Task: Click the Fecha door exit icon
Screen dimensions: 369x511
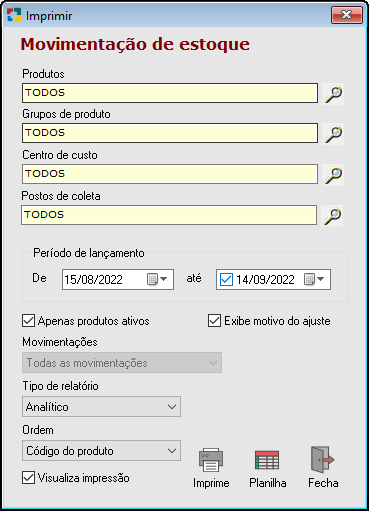Action: pyautogui.click(x=322, y=460)
